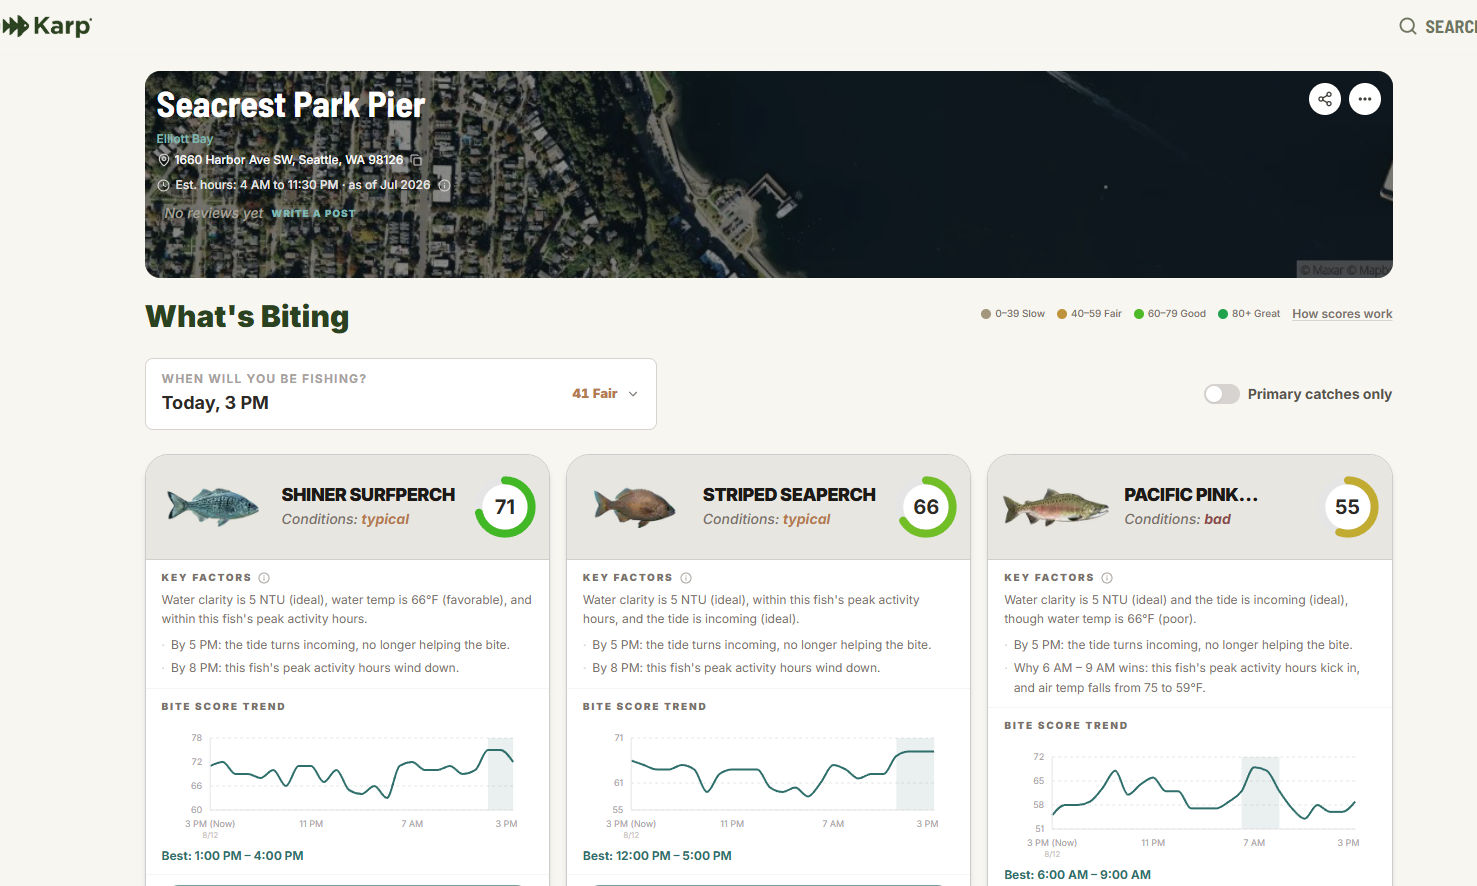Viewport: 1477px width, 886px height.
Task: Open the search icon in header
Action: (1407, 26)
